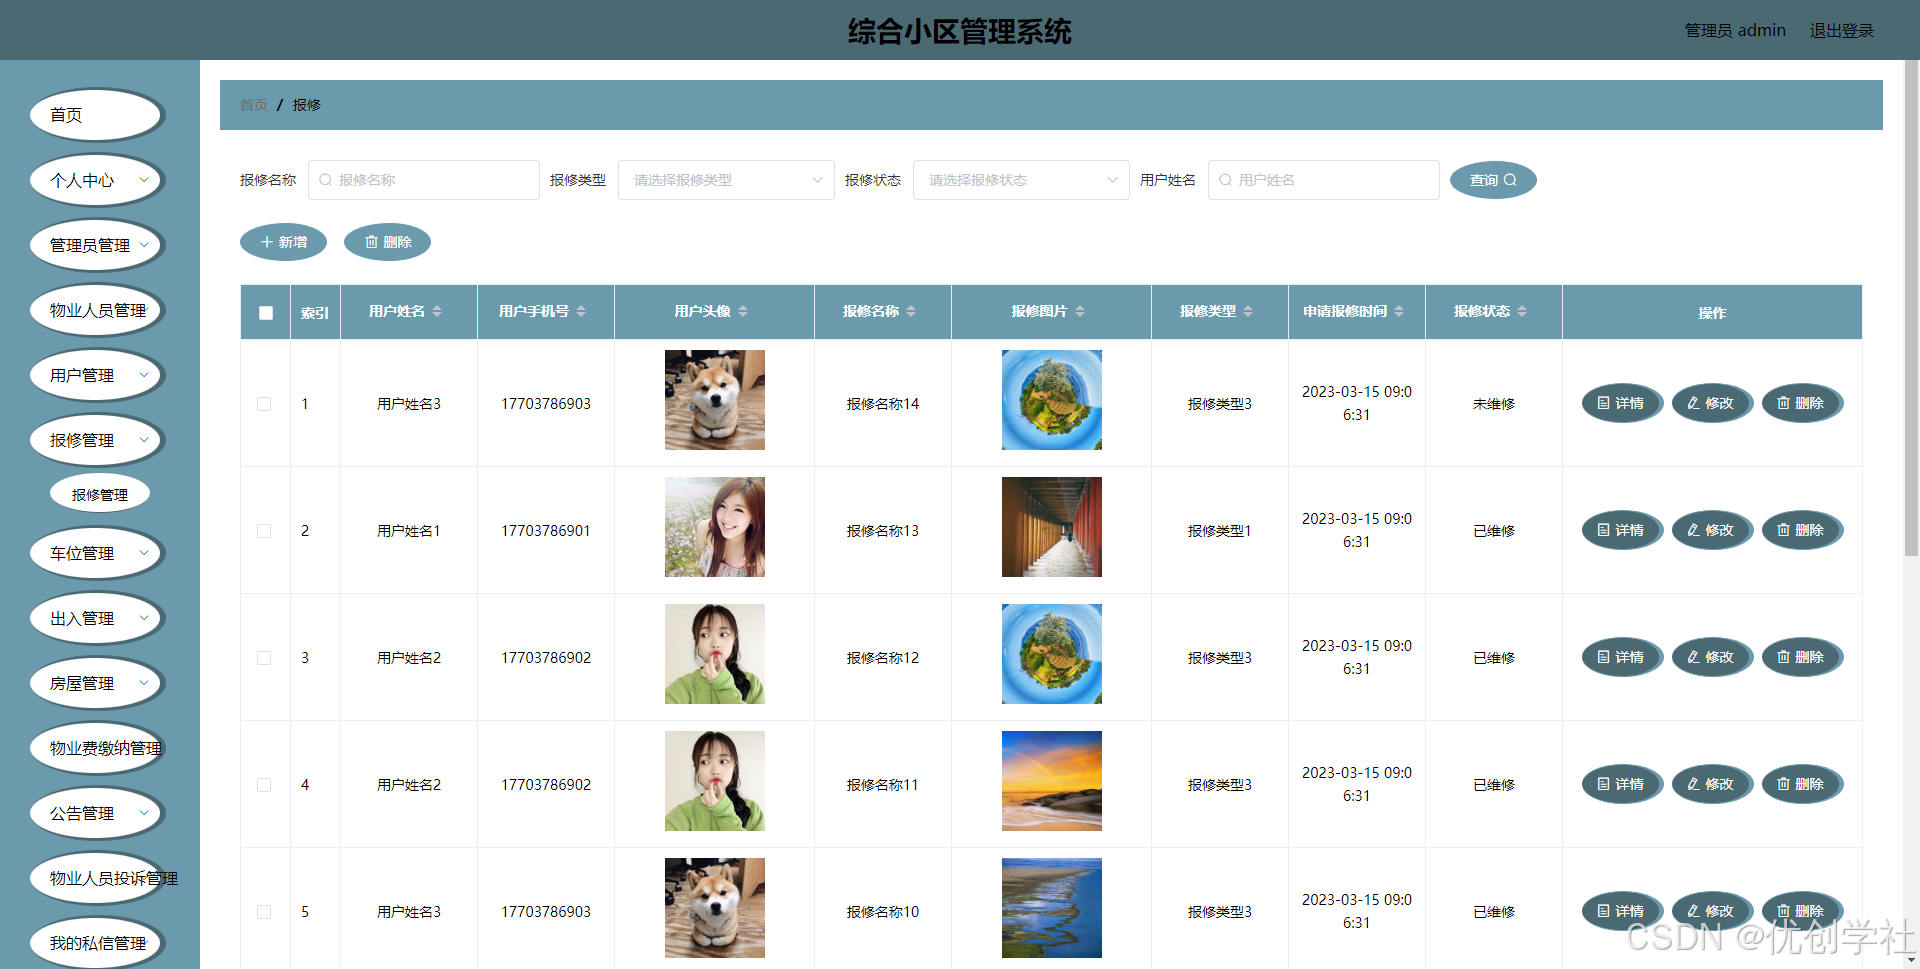1920x969 pixels.
Task: Expand the 个人中心 sidebar menu
Action: [x=96, y=180]
